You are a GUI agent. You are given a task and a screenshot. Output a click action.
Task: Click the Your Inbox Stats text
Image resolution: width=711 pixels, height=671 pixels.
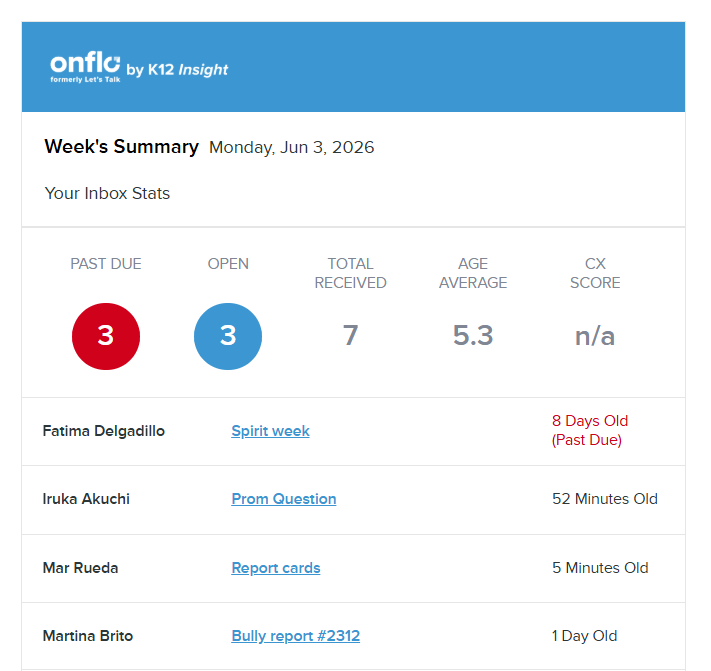pyautogui.click(x=107, y=193)
